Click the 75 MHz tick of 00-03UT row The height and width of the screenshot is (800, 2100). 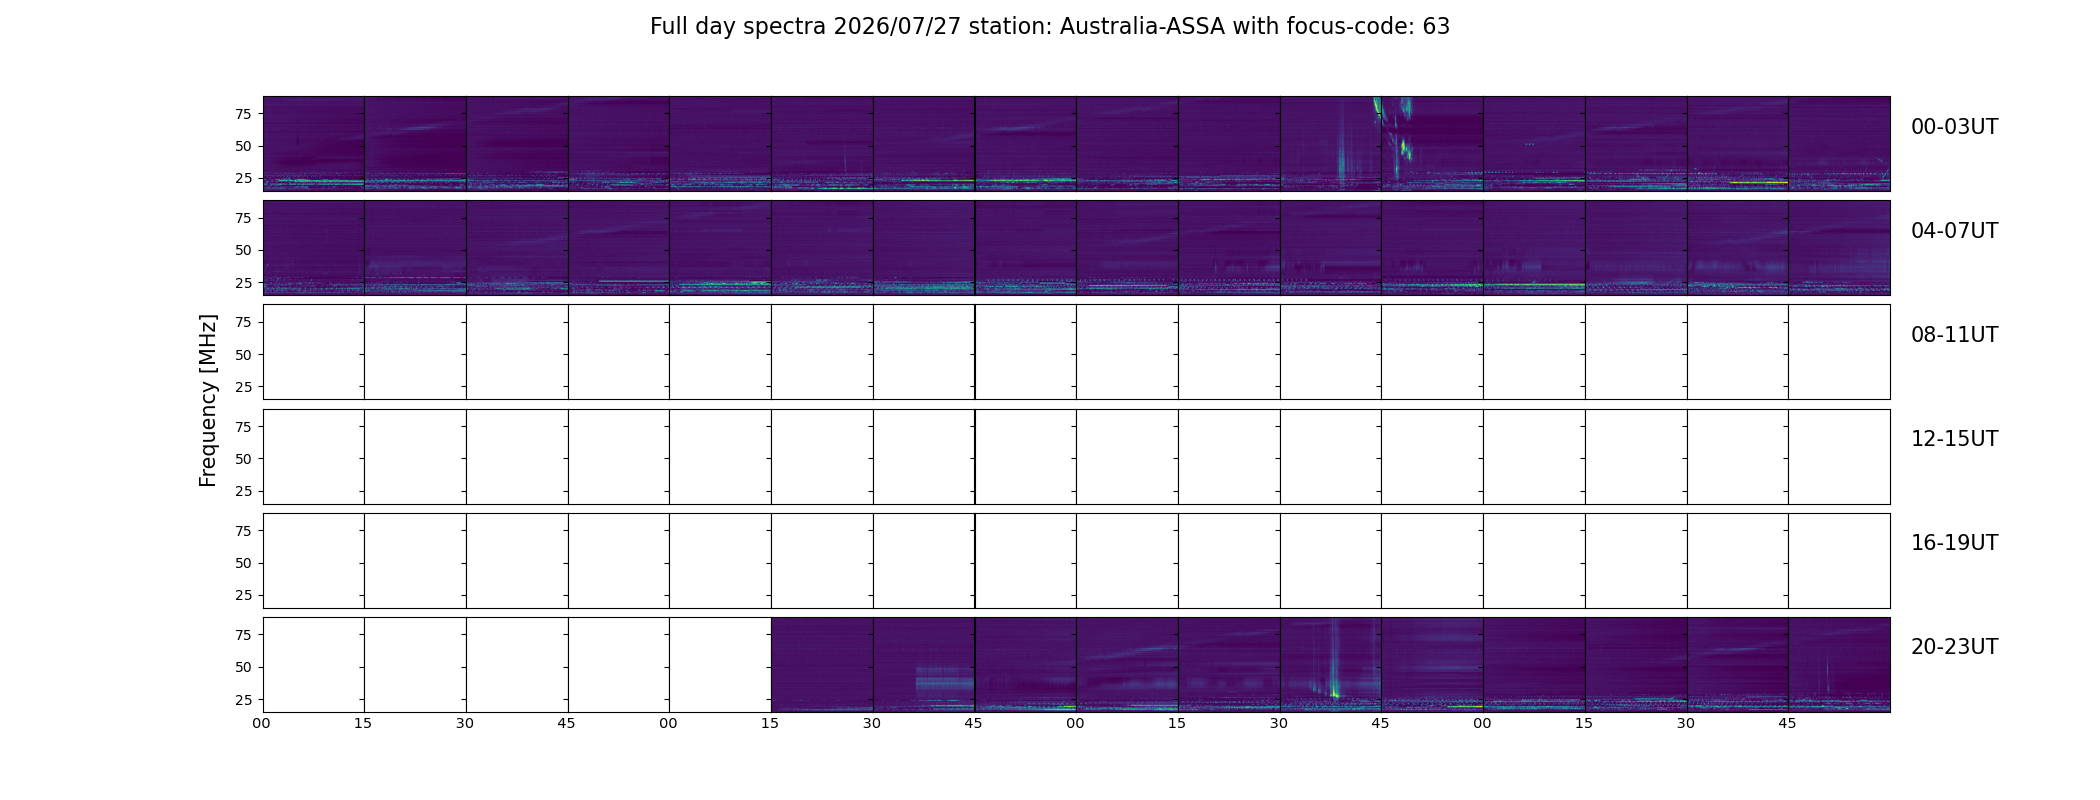point(243,114)
